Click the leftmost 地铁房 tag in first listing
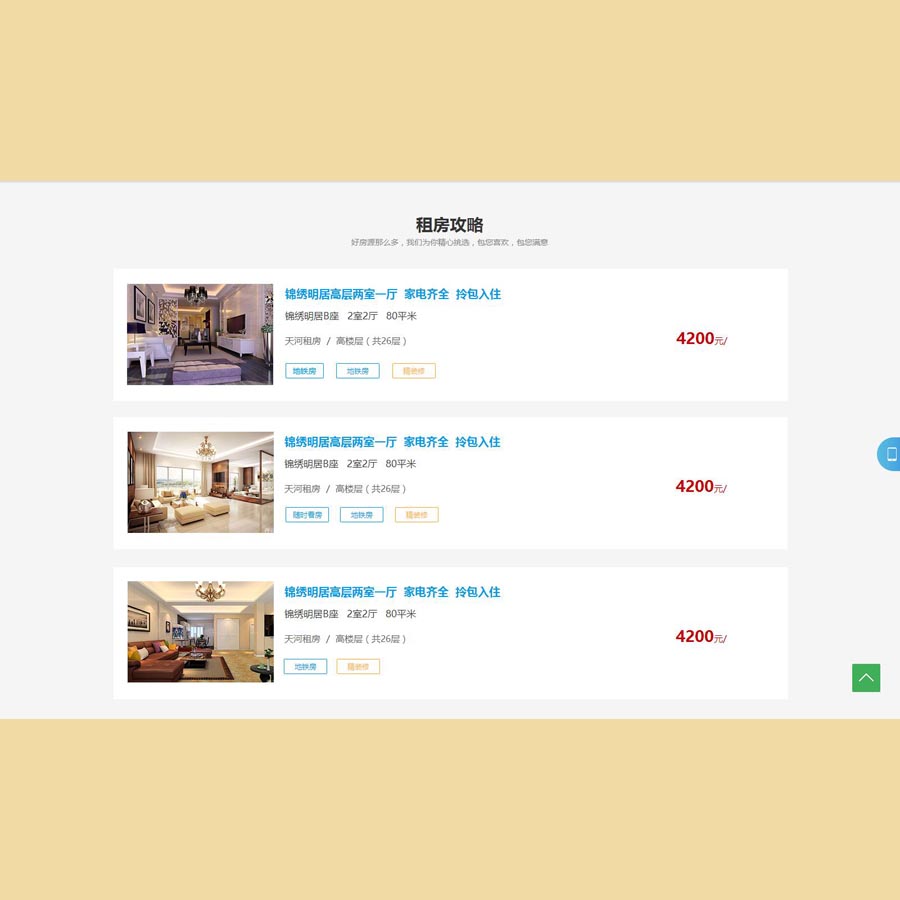This screenshot has height=900, width=900. [304, 371]
